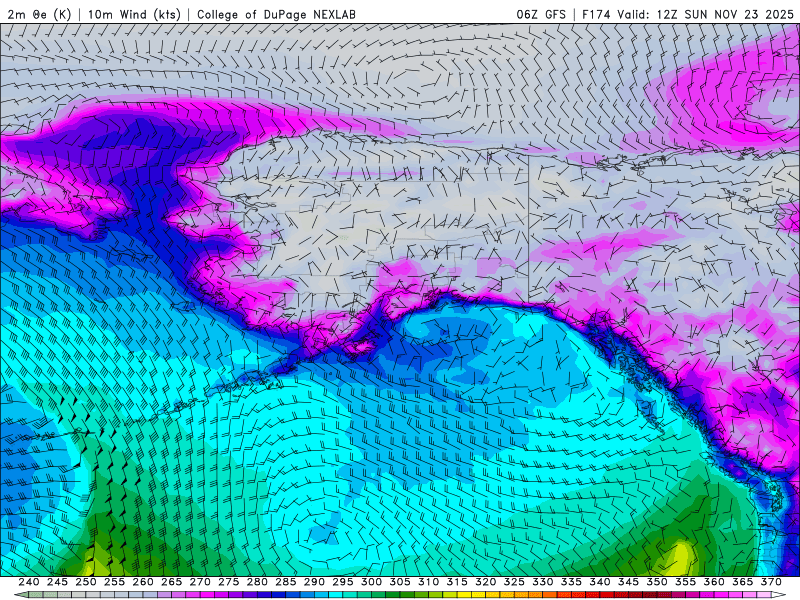The height and width of the screenshot is (600, 800).
Task: Click the 370 value on the color scale
Action: [771, 582]
